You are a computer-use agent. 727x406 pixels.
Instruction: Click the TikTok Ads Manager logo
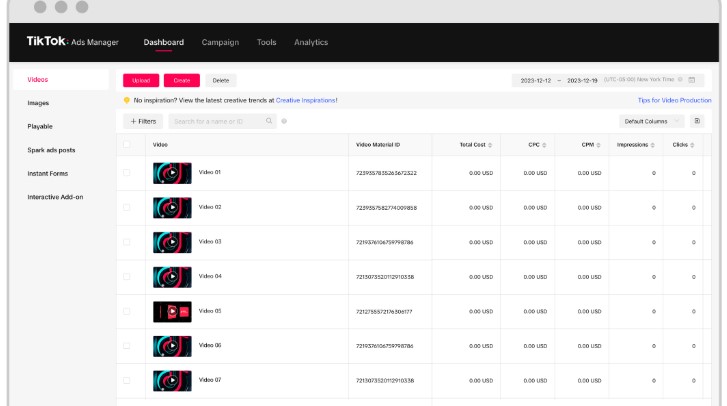click(x=72, y=42)
